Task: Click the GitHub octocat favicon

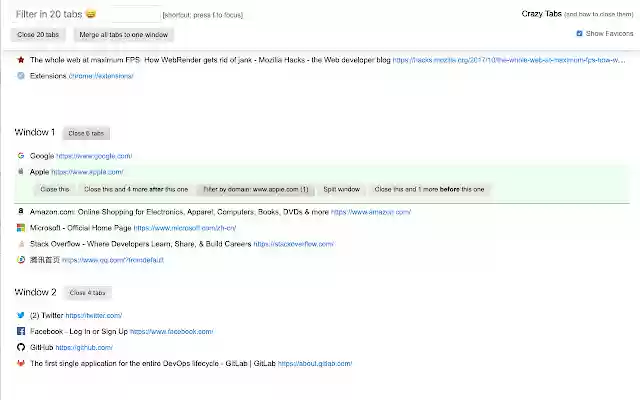Action: (x=20, y=347)
